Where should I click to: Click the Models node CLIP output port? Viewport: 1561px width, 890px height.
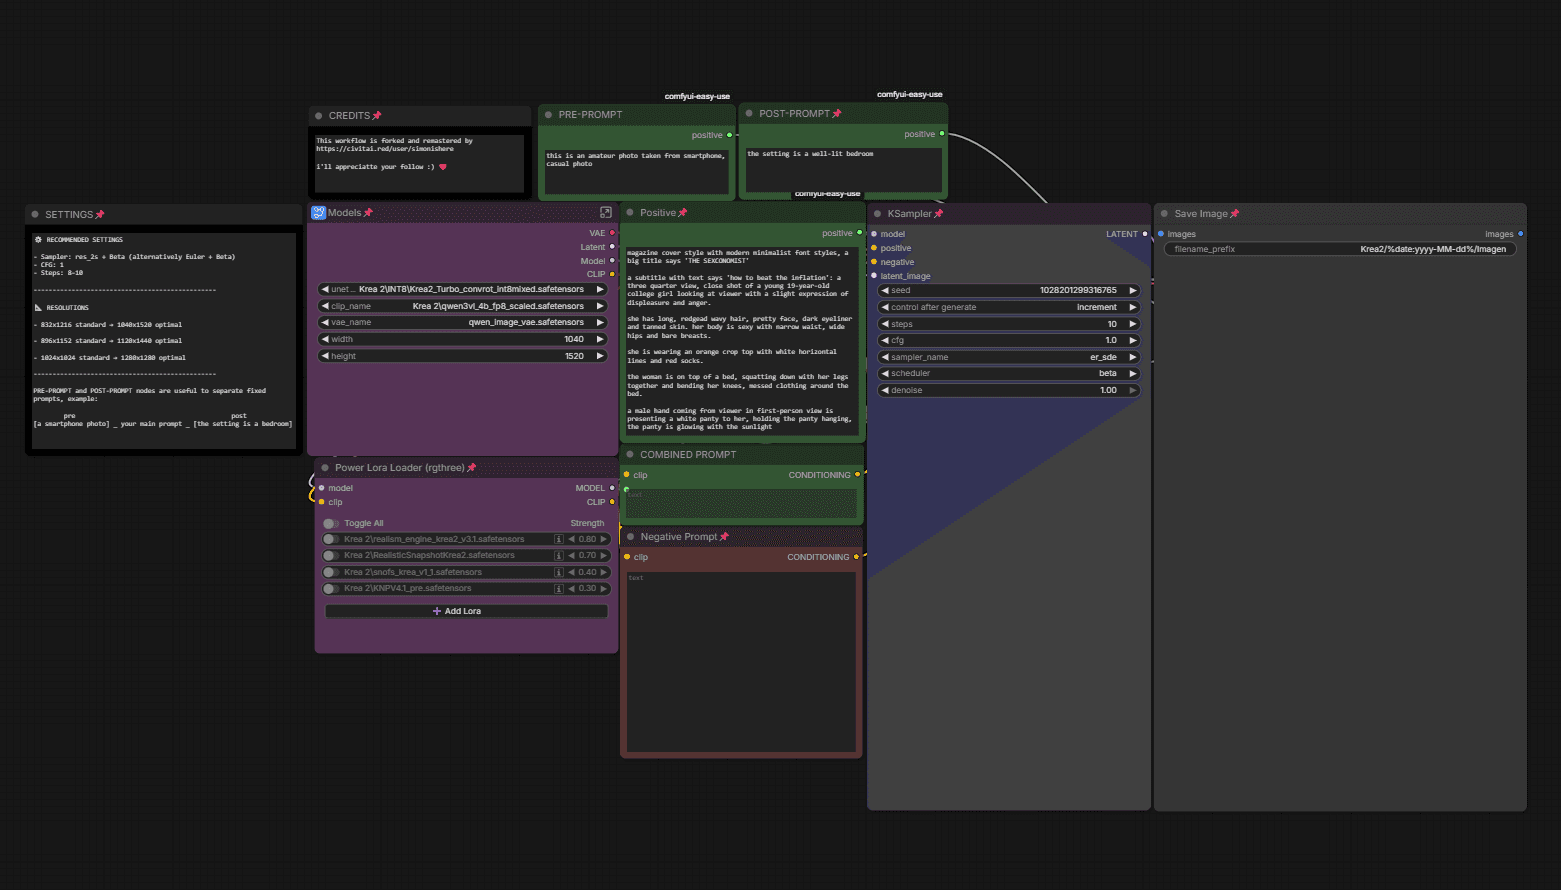[612, 274]
